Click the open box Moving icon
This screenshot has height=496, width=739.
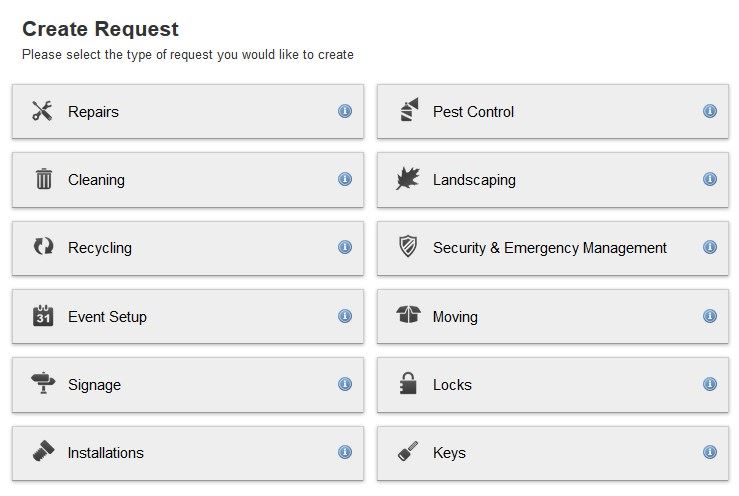click(x=407, y=316)
